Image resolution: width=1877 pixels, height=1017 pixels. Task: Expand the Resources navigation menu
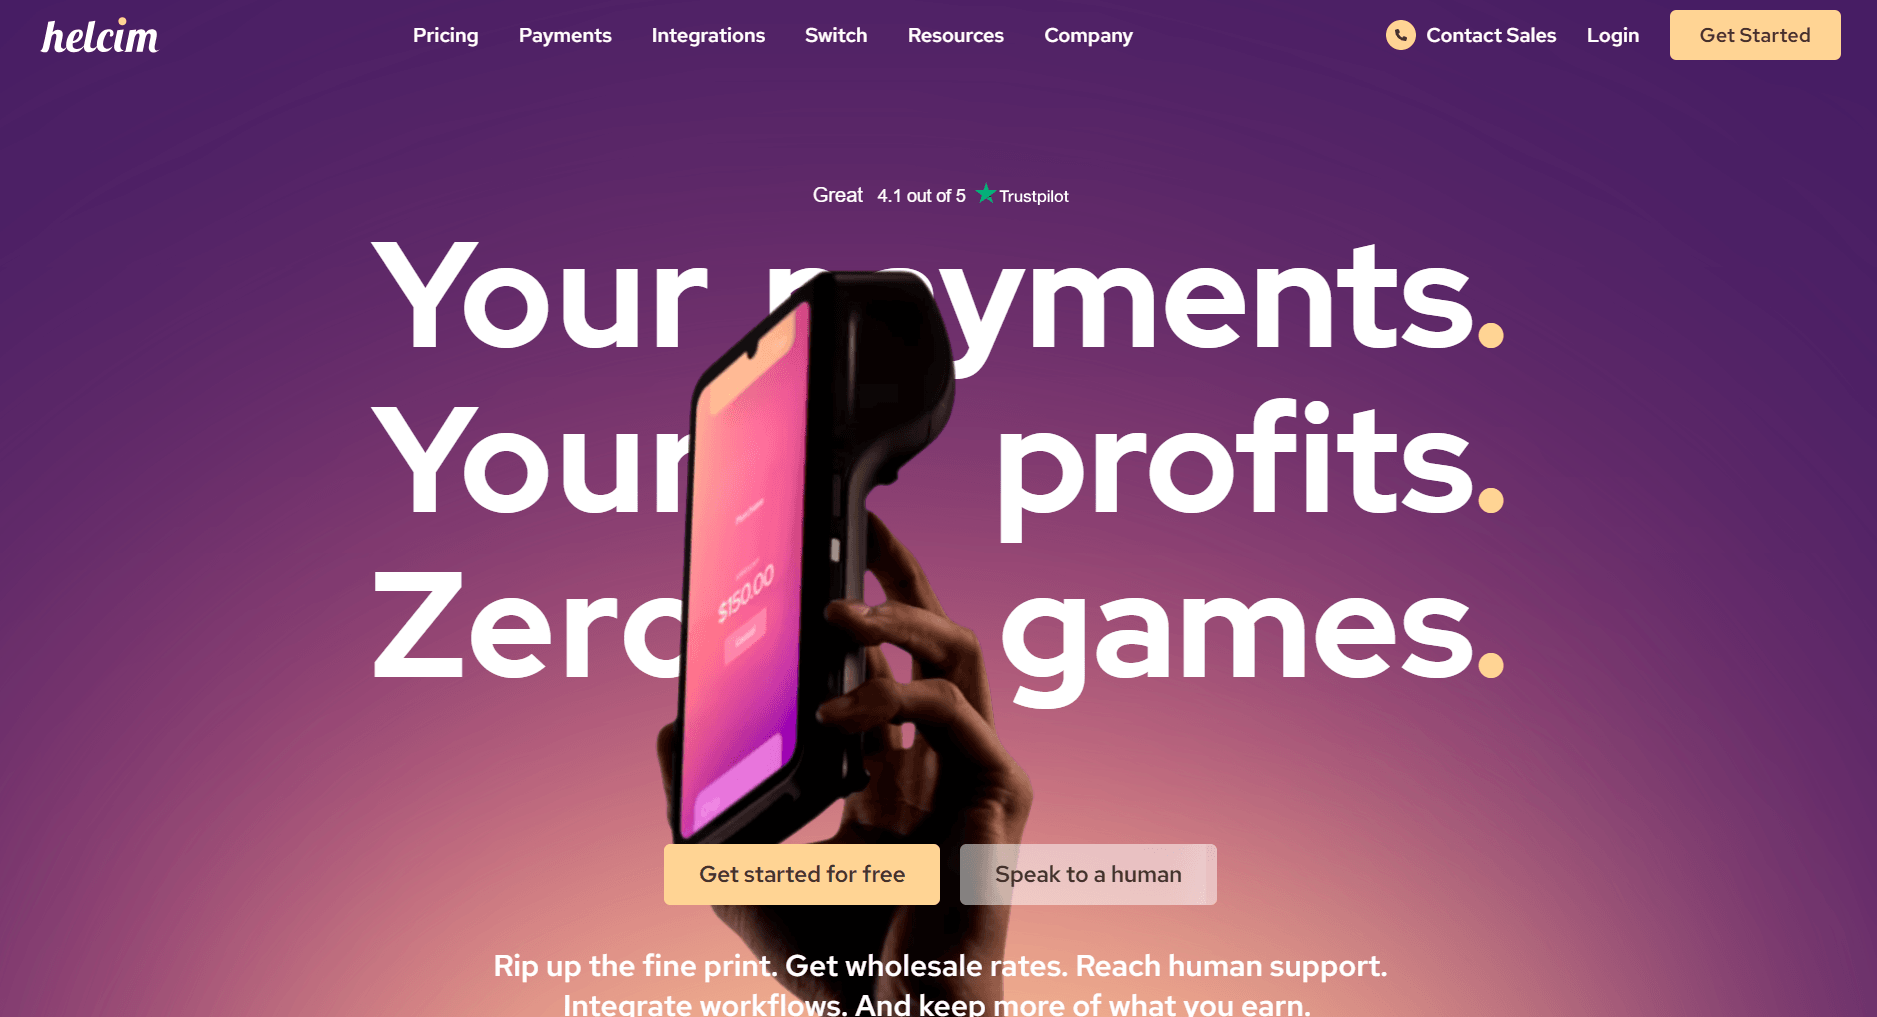click(x=955, y=35)
